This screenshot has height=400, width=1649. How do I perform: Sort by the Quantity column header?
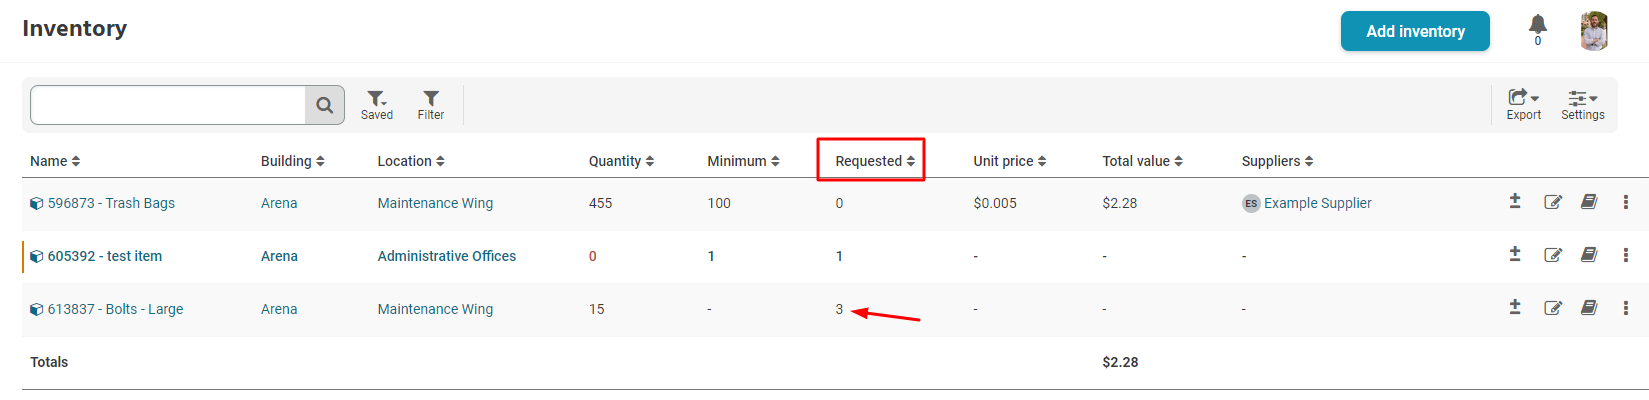point(621,161)
